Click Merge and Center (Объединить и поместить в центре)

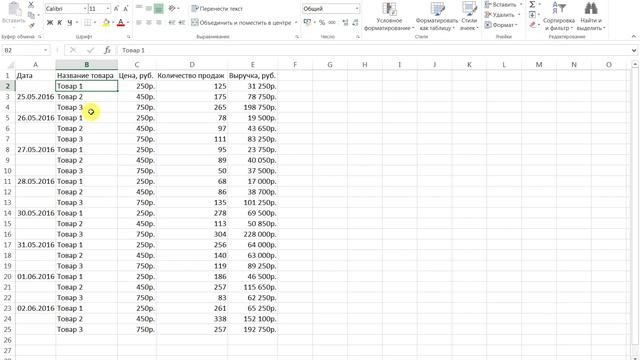241,22
